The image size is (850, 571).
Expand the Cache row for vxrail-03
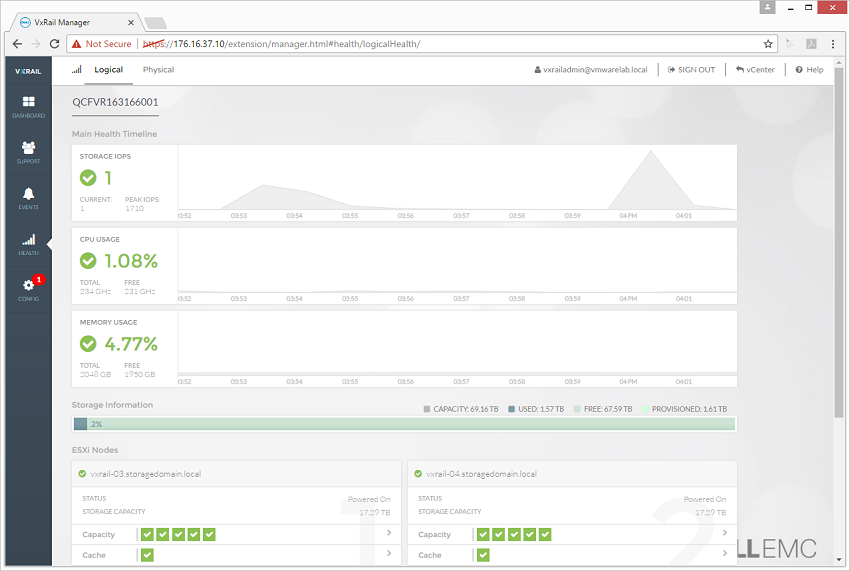coord(389,554)
